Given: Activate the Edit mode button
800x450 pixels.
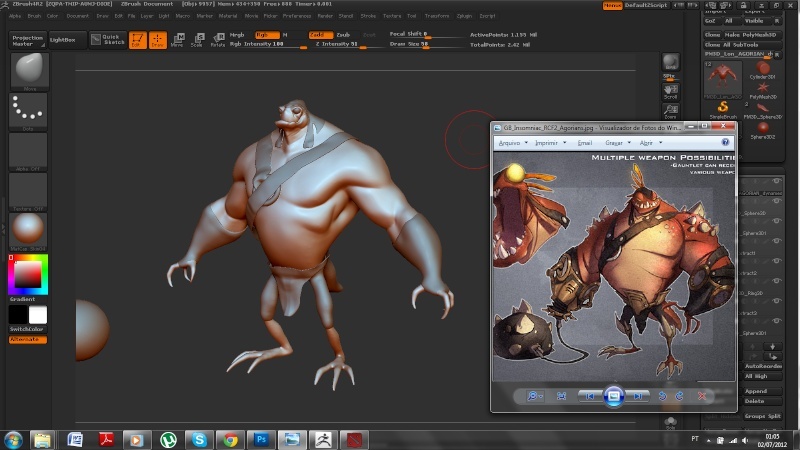Looking at the screenshot, I should (x=137, y=40).
